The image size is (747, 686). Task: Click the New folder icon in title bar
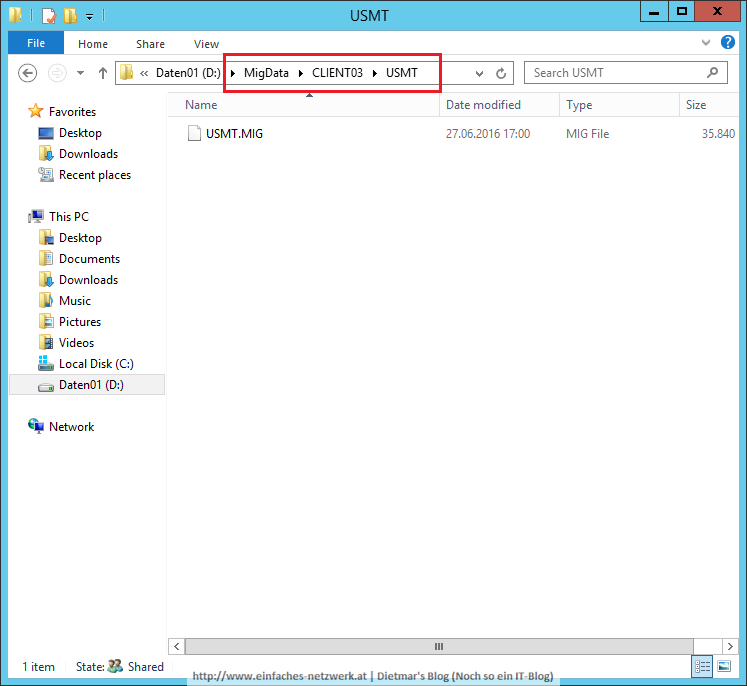click(71, 16)
